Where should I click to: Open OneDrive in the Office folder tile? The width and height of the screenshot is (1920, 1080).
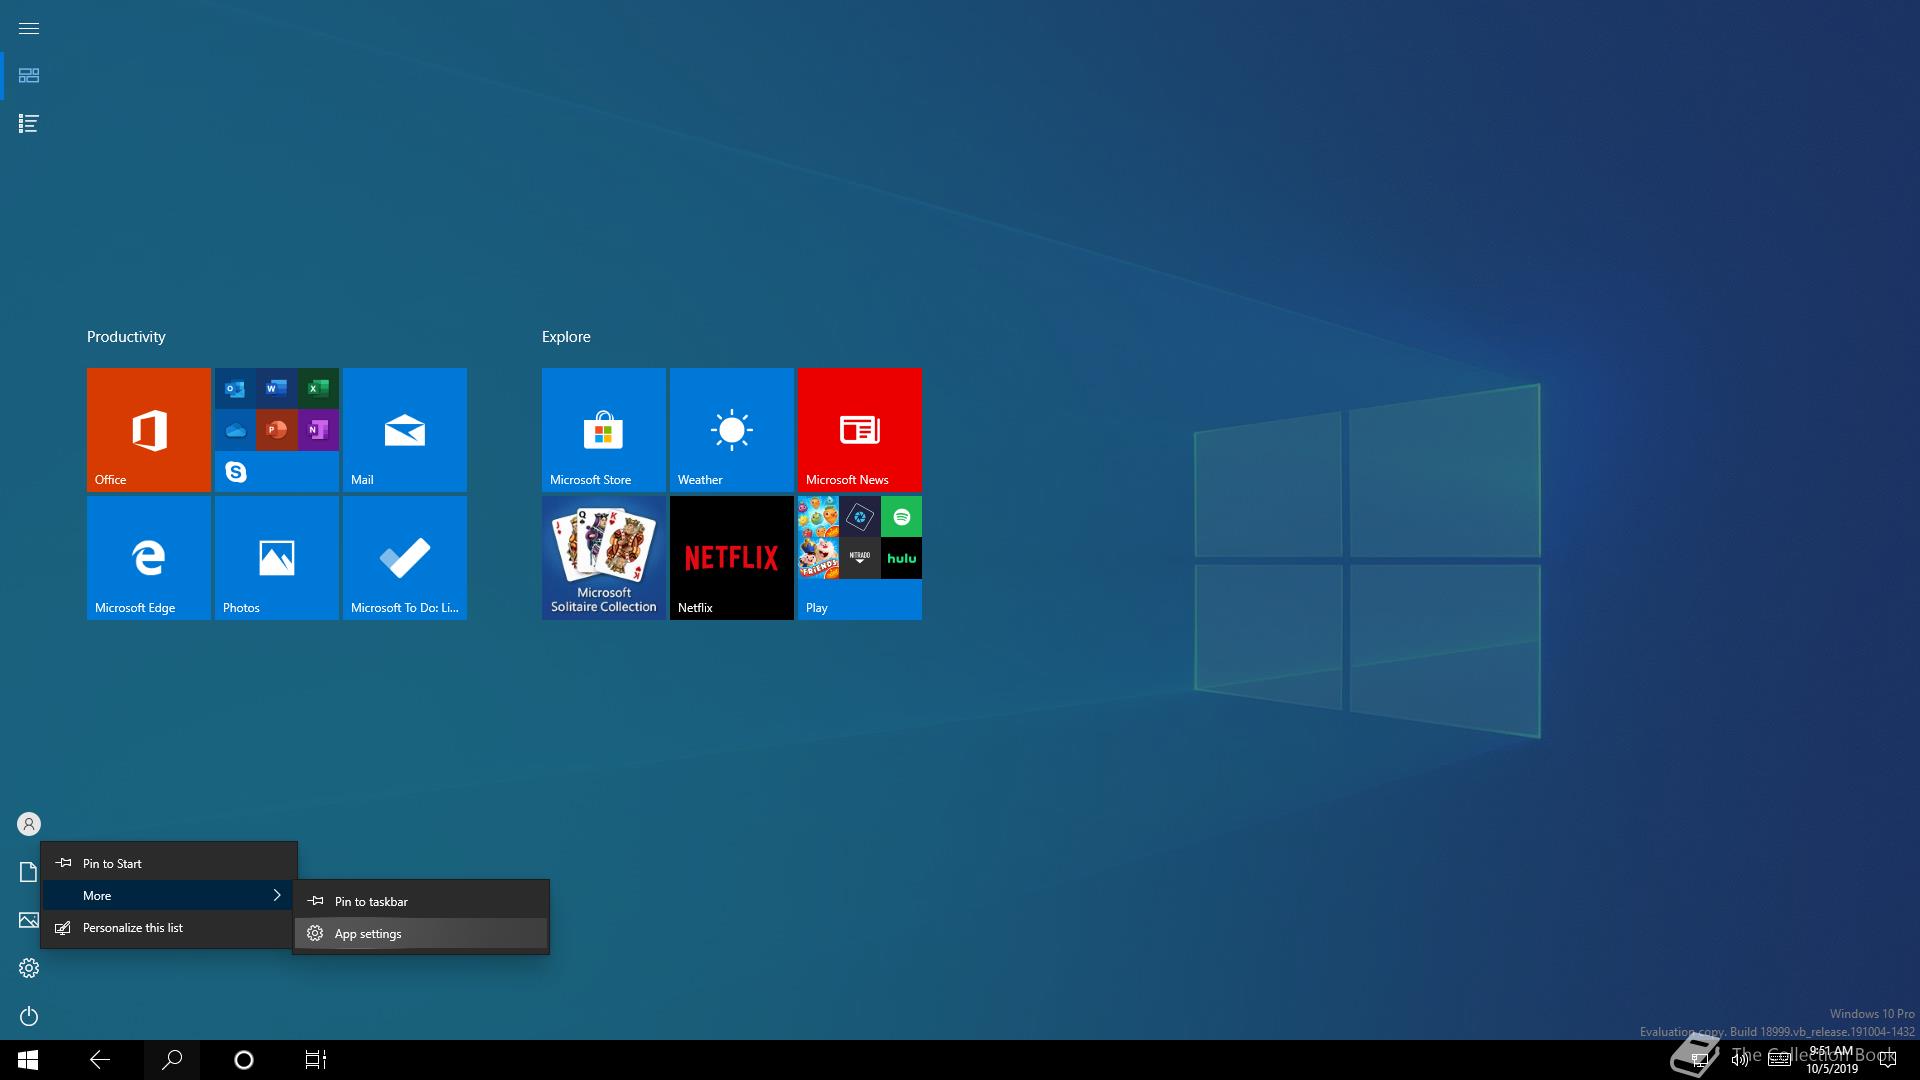pos(235,430)
